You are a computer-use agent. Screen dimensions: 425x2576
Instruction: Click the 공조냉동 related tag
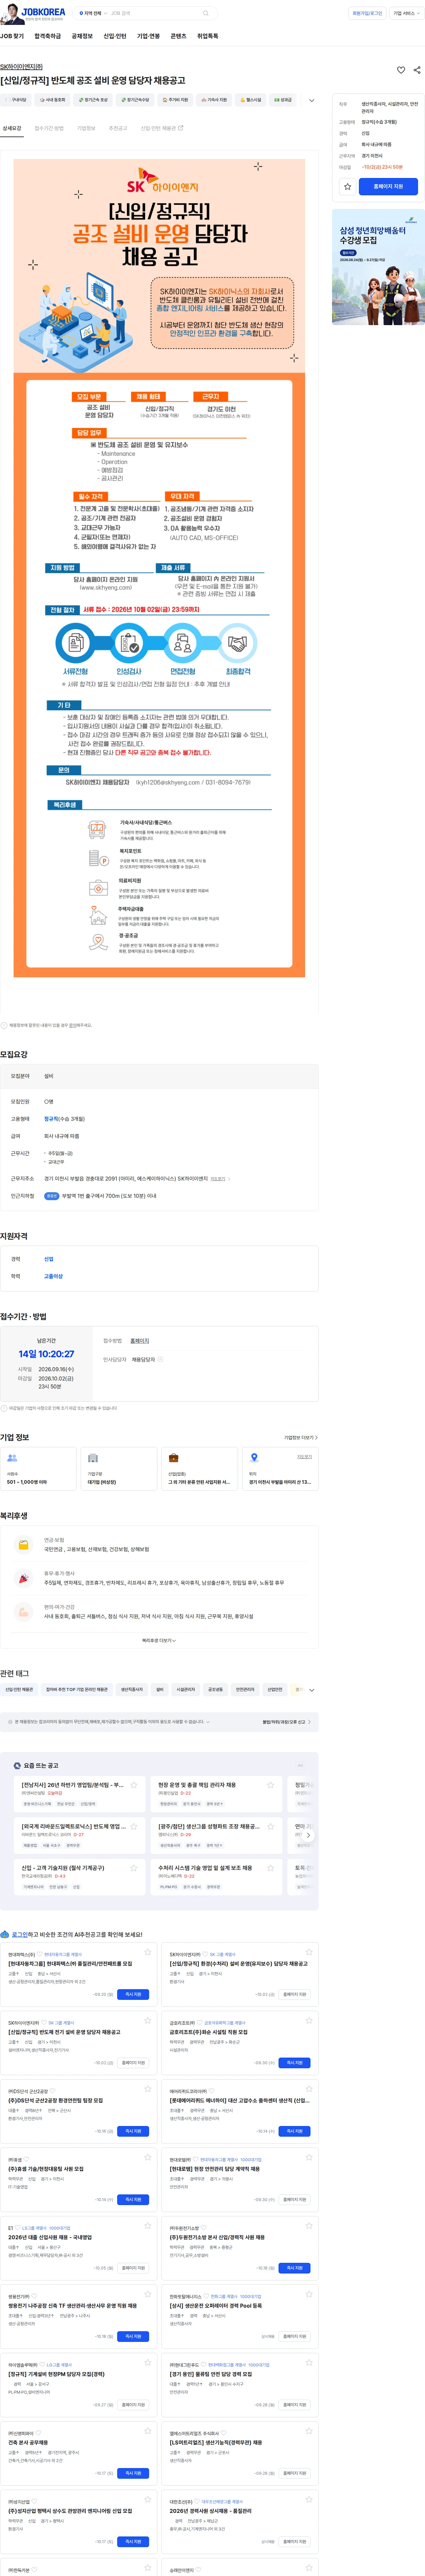coord(215,1690)
